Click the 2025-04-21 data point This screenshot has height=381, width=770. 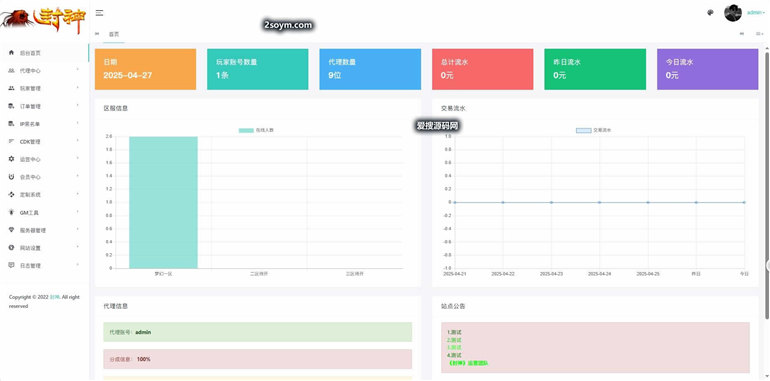click(455, 202)
